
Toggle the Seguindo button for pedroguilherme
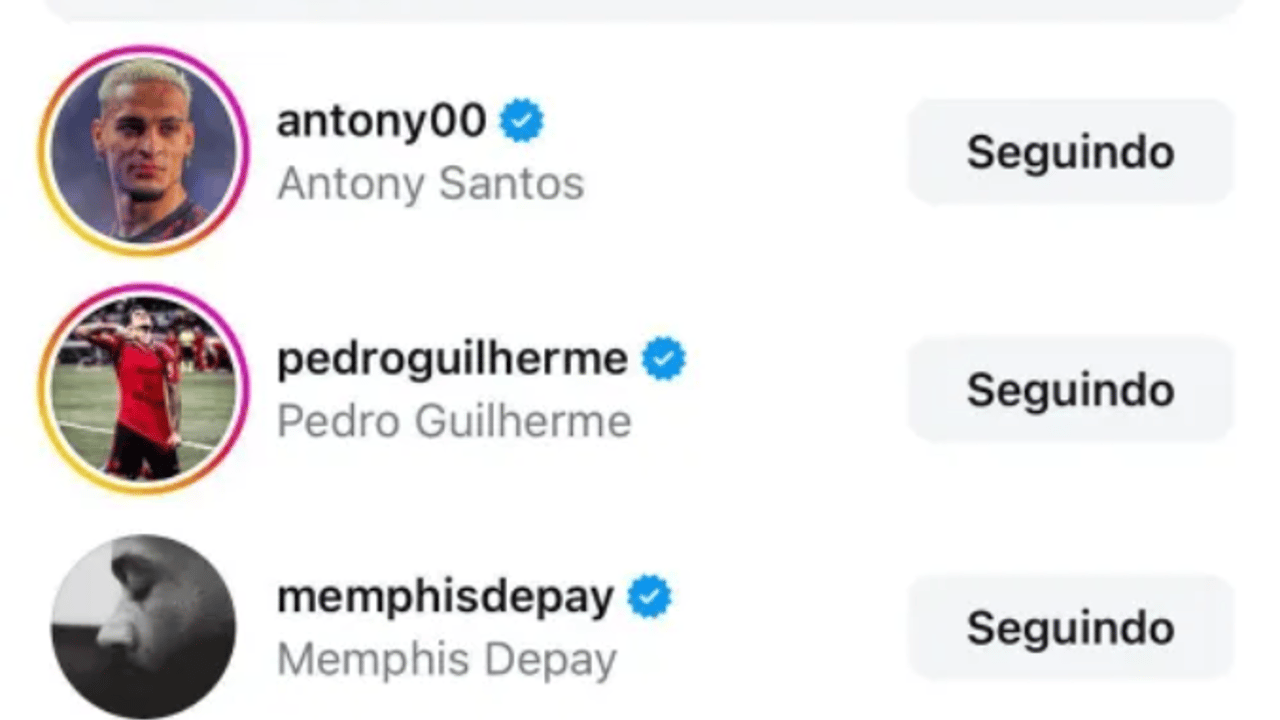point(1070,389)
